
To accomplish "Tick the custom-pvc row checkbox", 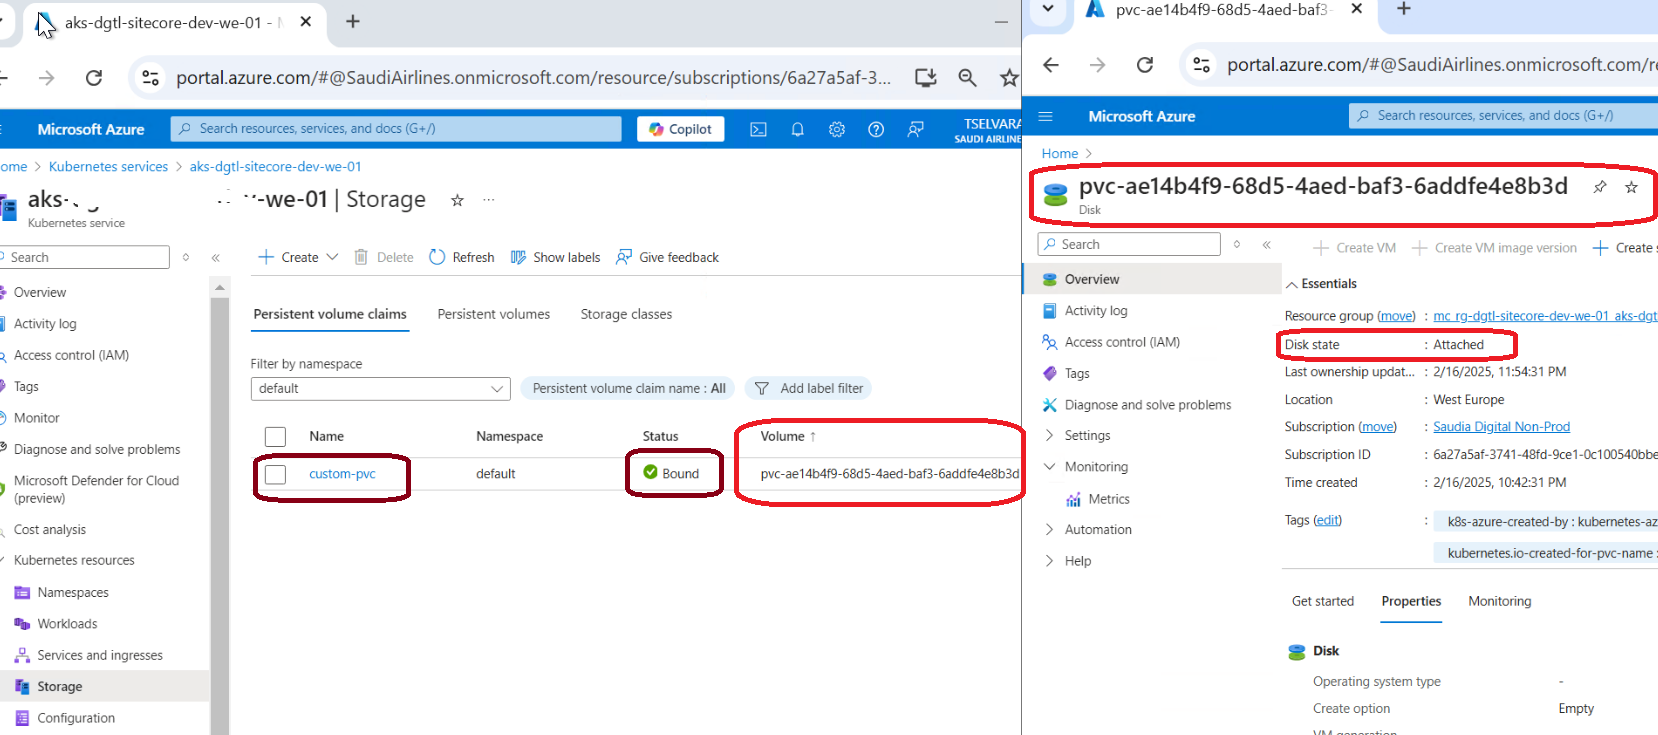I will [276, 474].
